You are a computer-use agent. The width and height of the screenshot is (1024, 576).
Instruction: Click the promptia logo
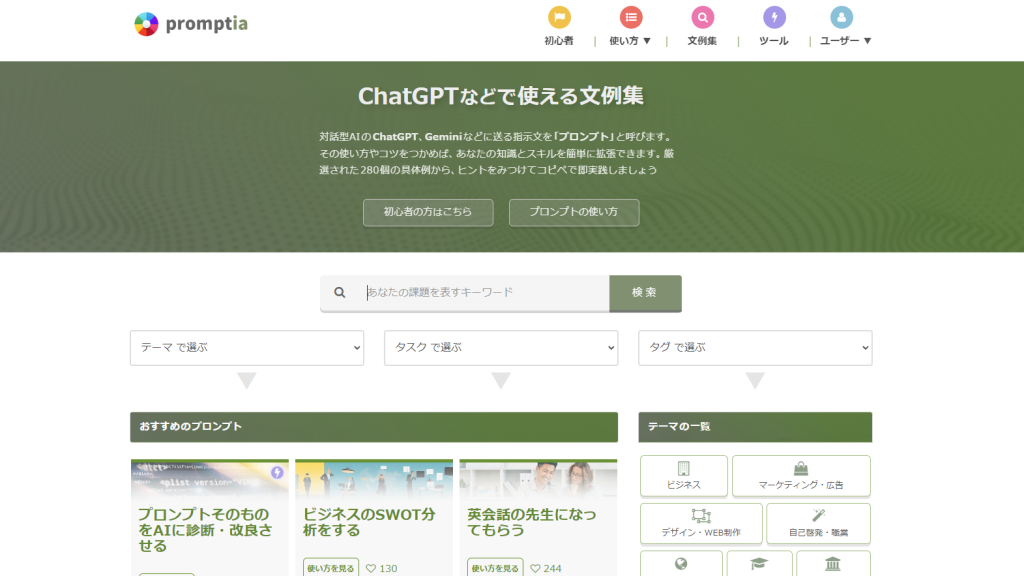[x=191, y=23]
